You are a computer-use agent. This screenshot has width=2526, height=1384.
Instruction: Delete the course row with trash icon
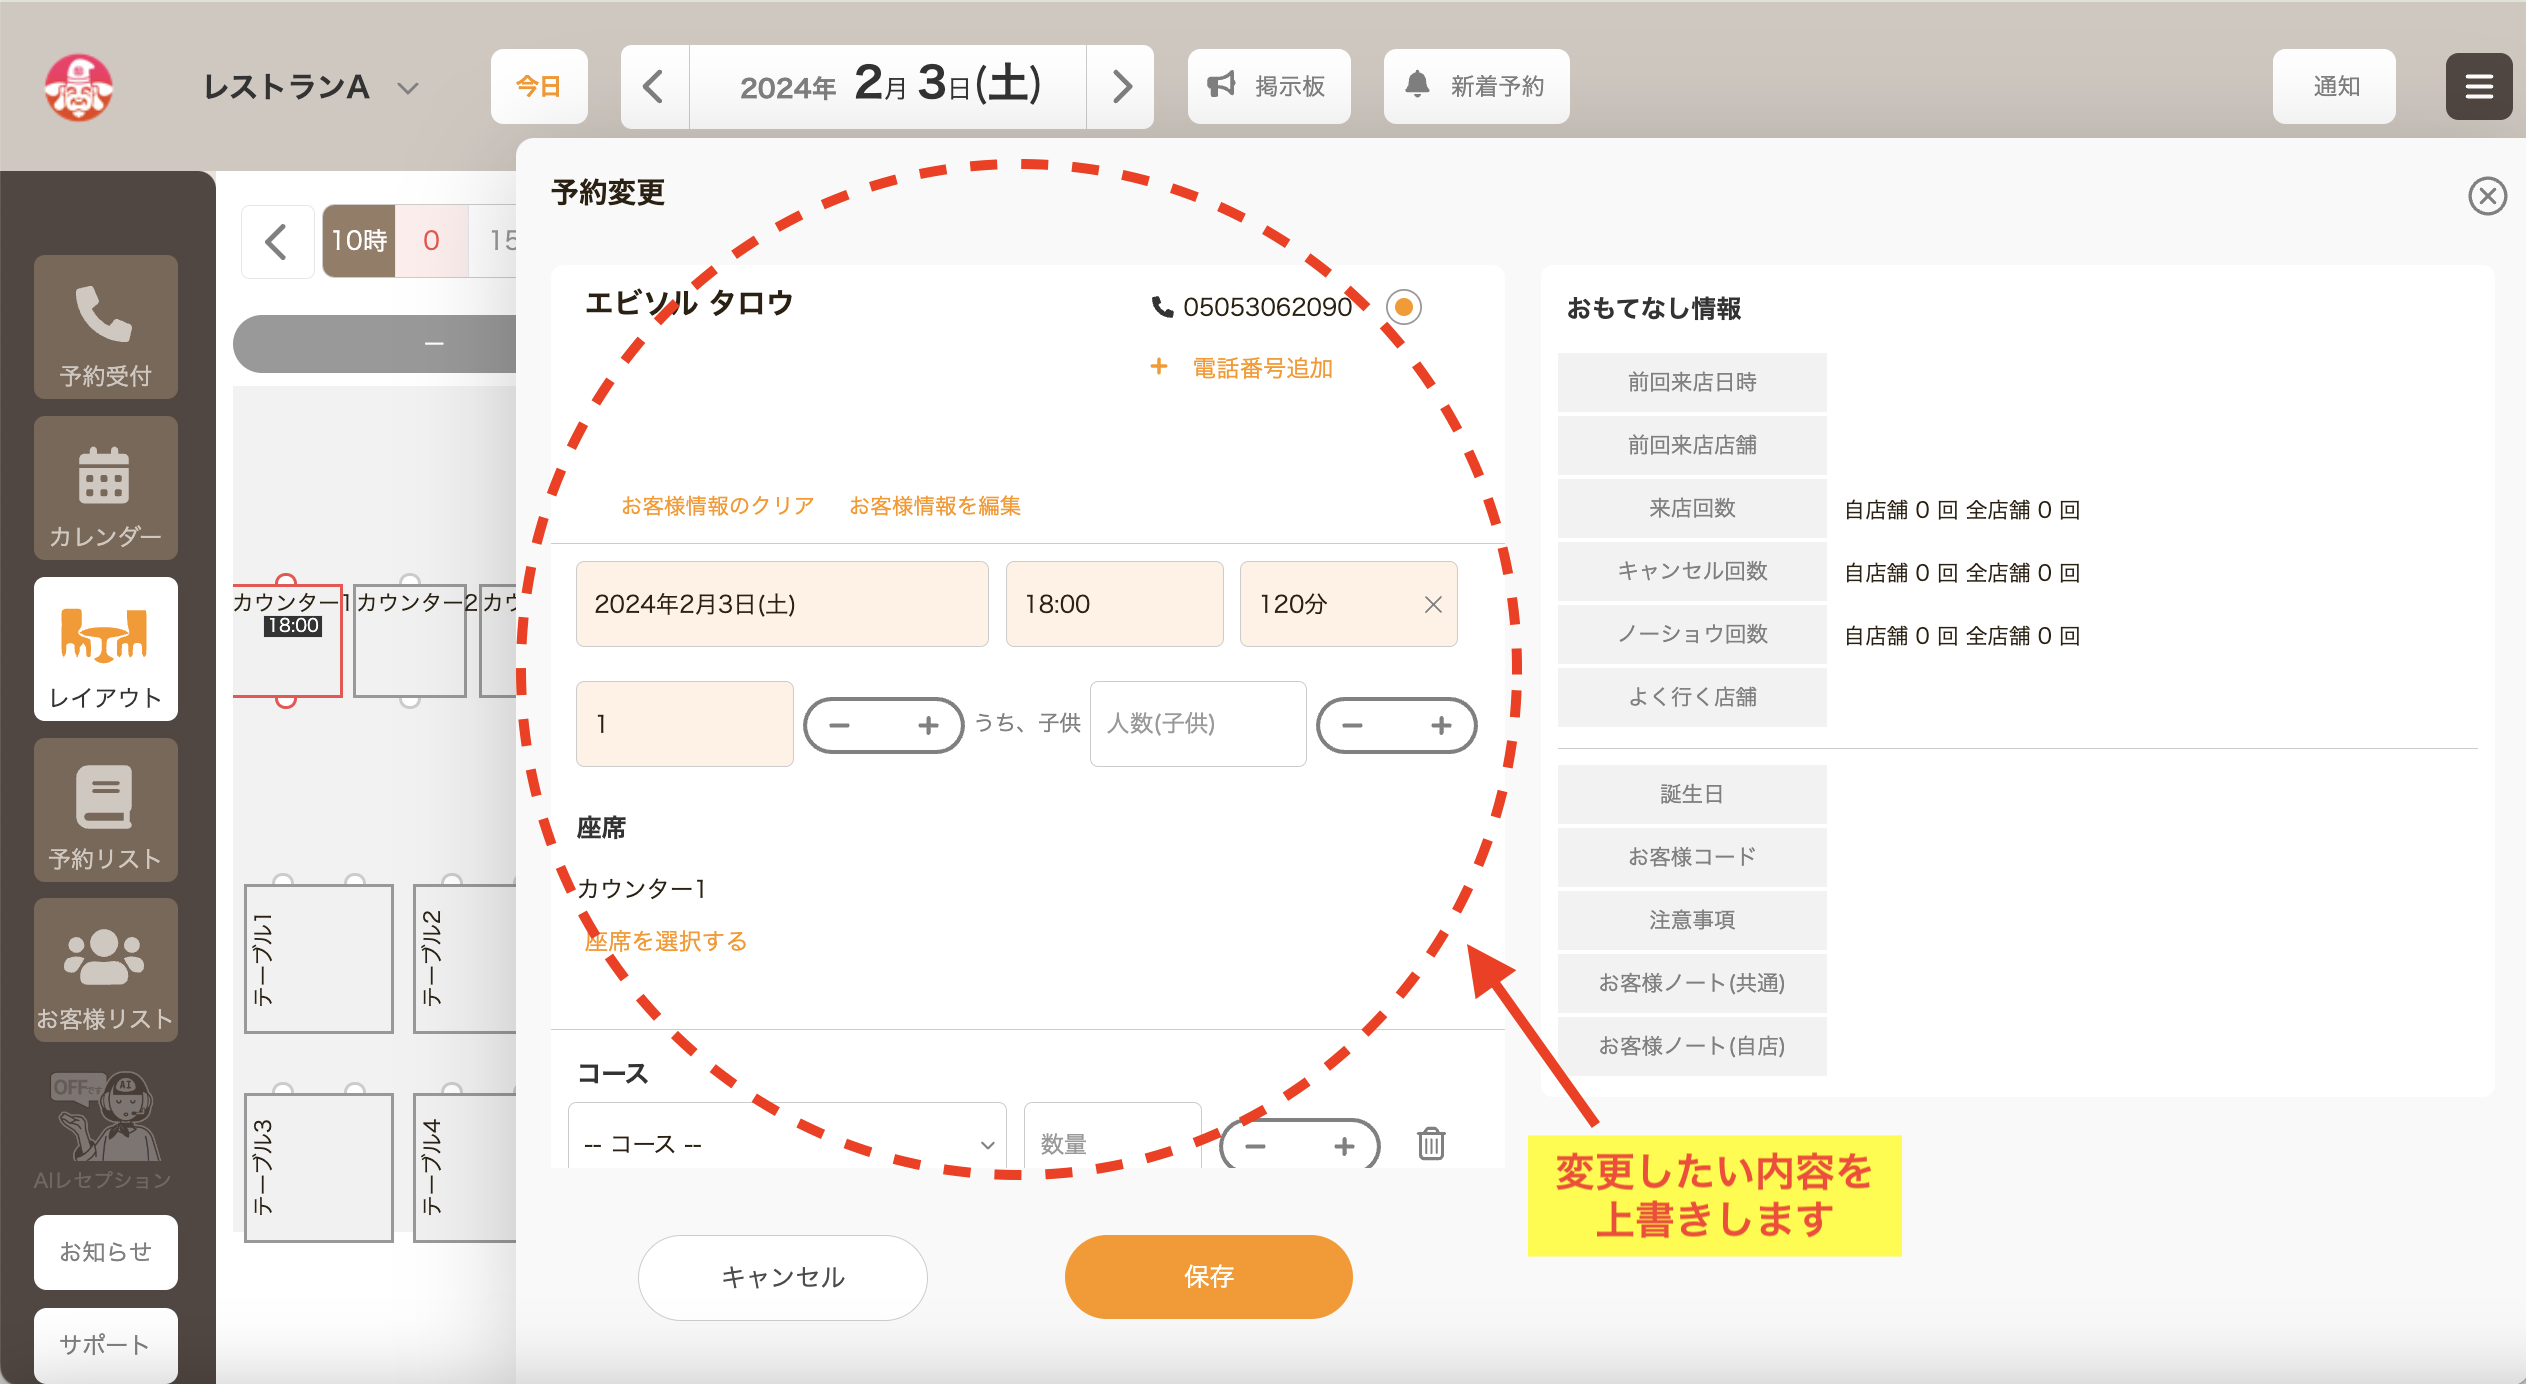point(1431,1143)
